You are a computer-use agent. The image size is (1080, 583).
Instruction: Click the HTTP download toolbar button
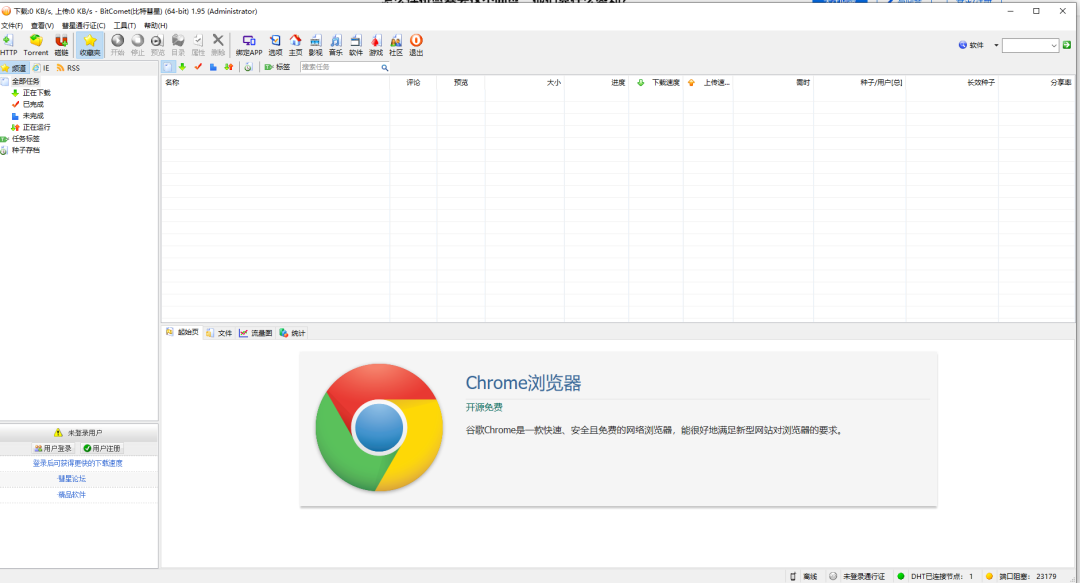(9, 45)
